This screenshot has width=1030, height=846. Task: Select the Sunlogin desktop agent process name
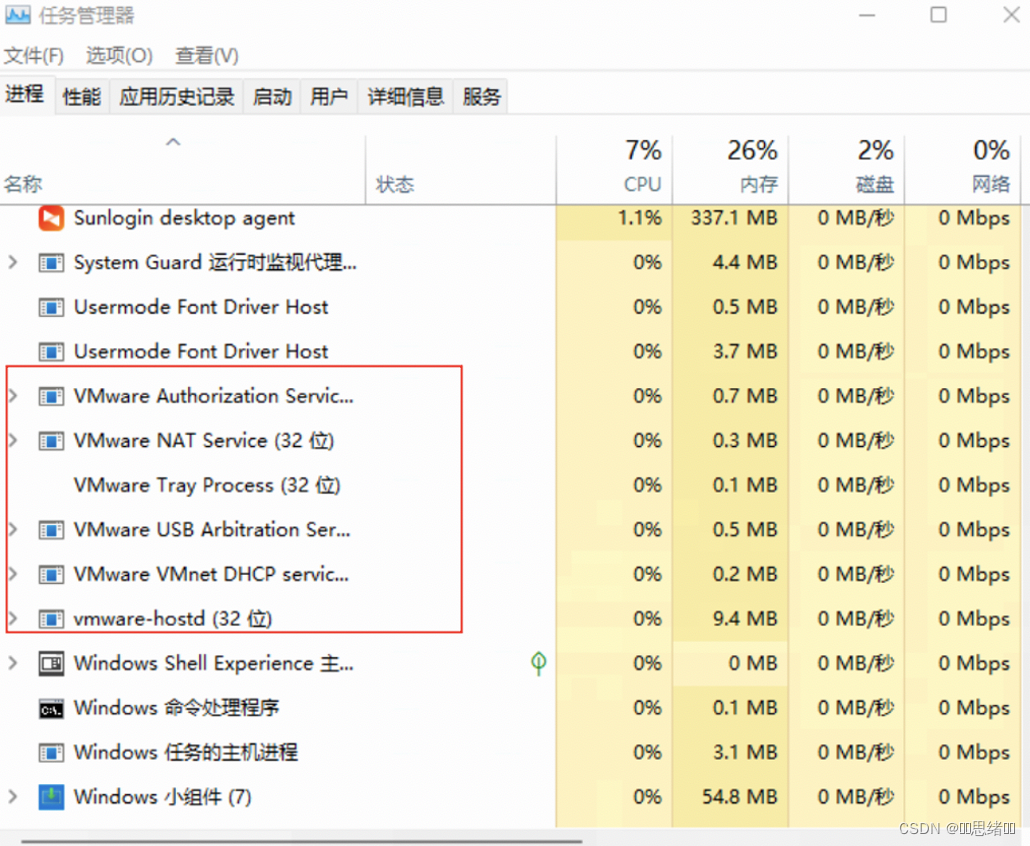tap(185, 219)
